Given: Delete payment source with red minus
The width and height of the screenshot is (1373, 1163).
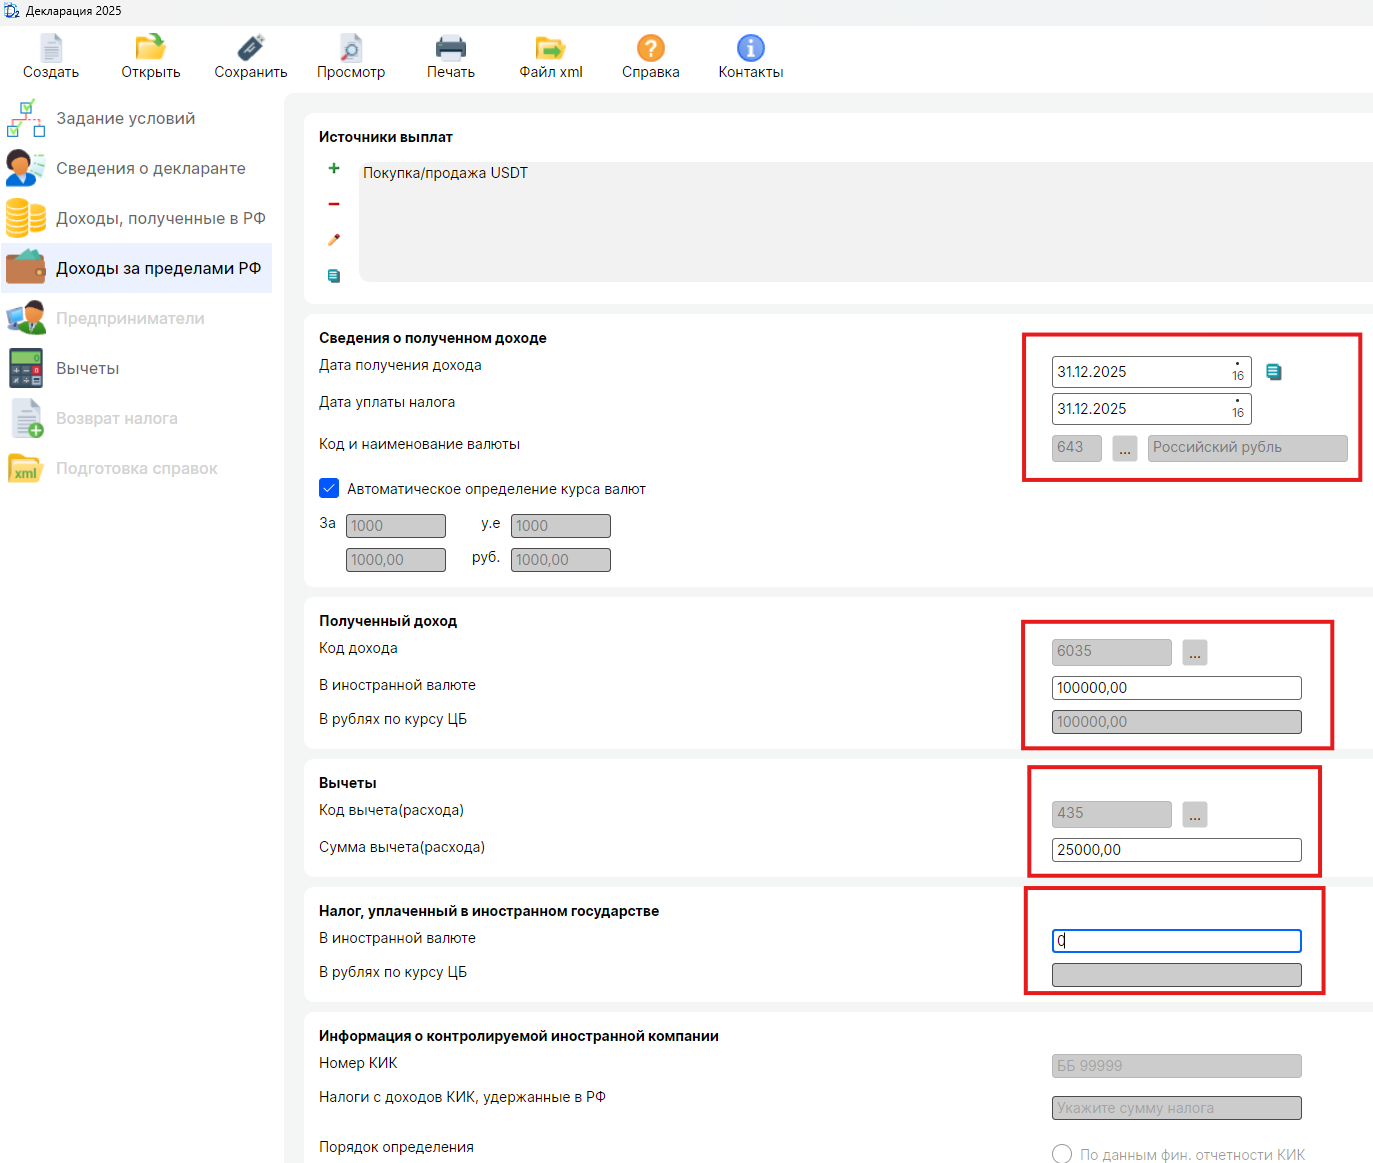Looking at the screenshot, I should coord(334,204).
